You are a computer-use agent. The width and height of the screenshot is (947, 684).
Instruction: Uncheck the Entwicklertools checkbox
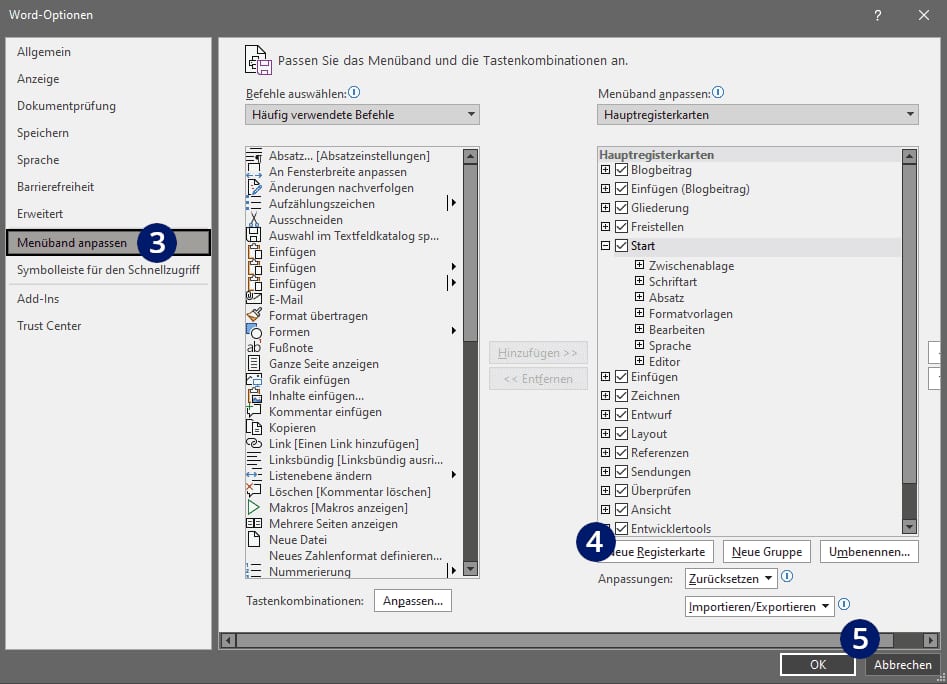coord(621,528)
